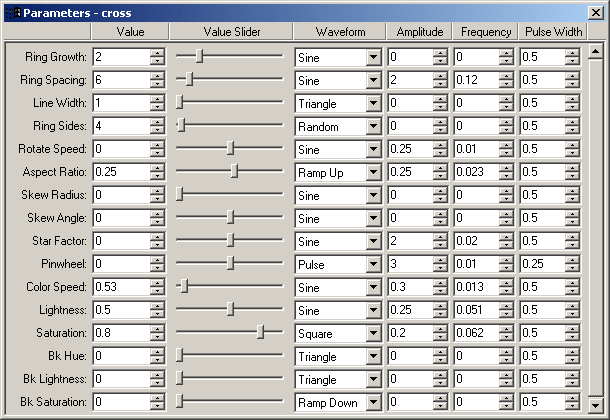610x420 pixels.
Task: Expand the Ring Sides Random waveform list
Action: tap(373, 126)
